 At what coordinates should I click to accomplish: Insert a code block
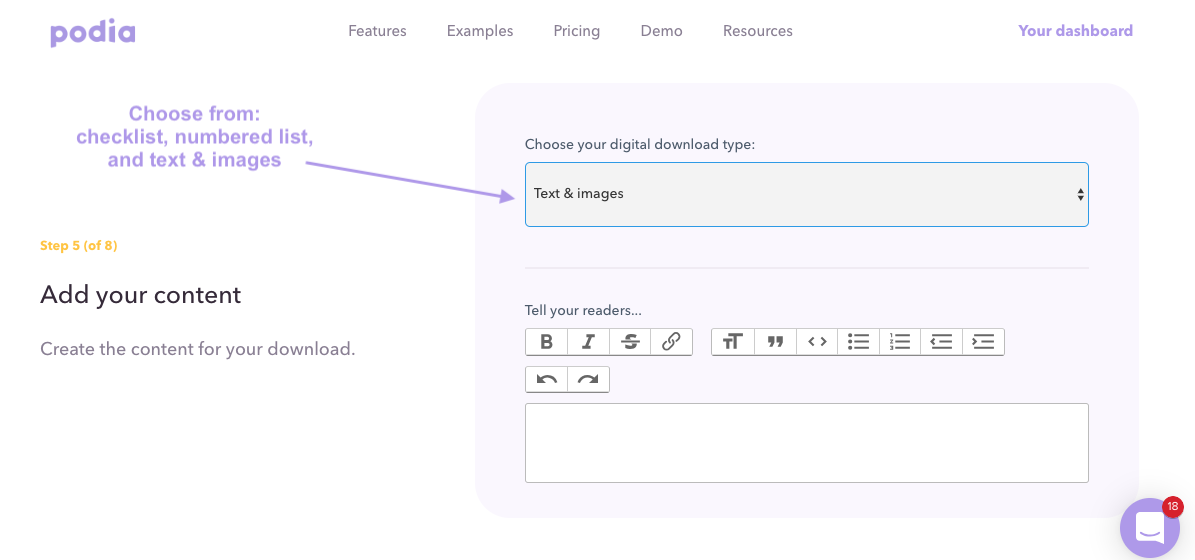pos(817,342)
